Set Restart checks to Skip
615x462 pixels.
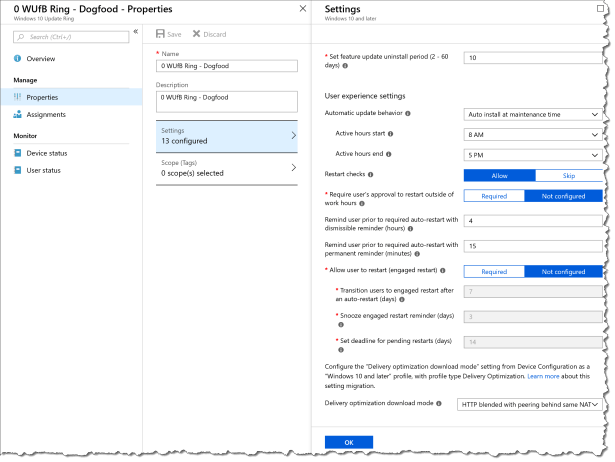point(569,175)
